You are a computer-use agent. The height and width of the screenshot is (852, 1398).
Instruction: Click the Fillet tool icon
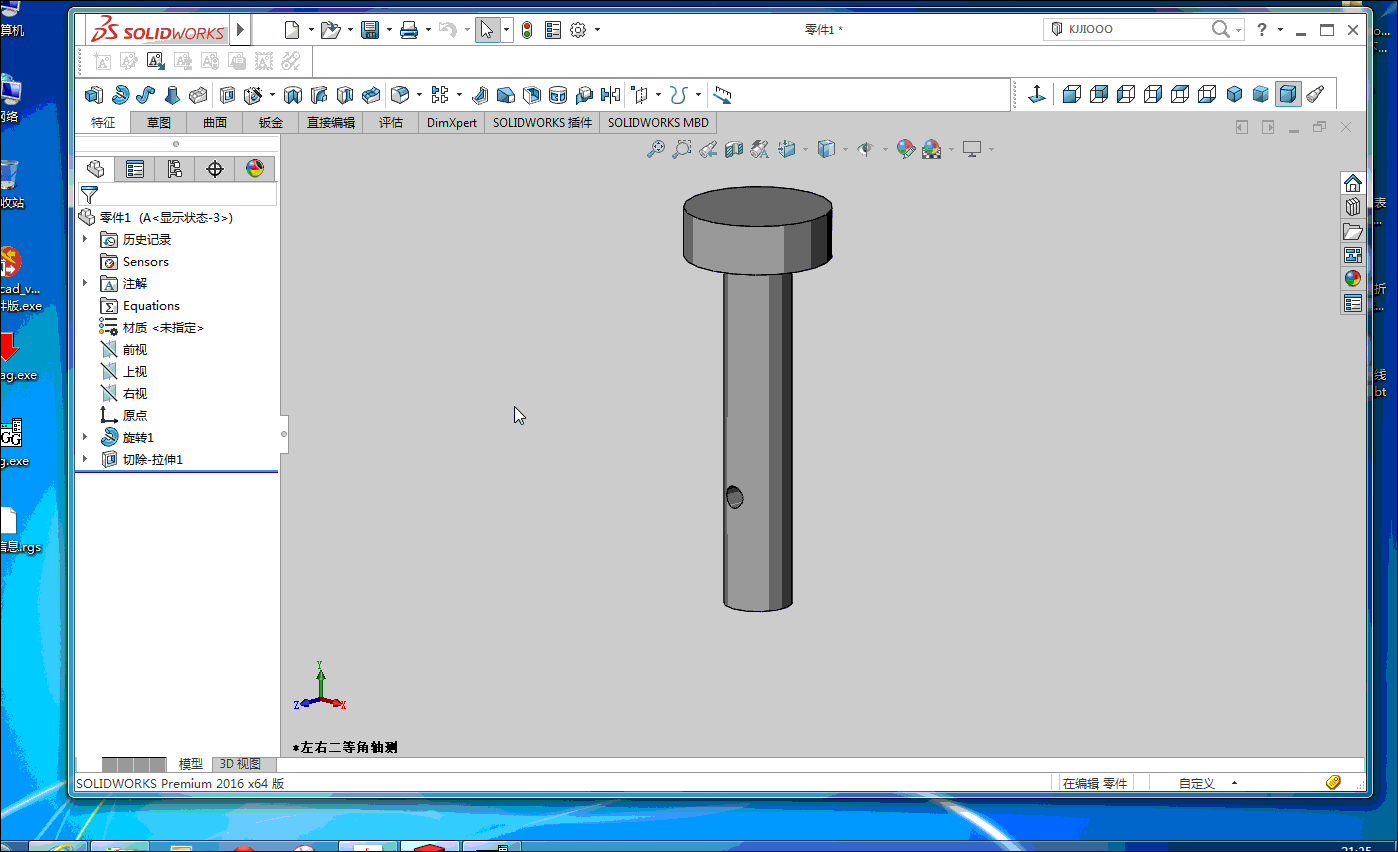tap(399, 95)
